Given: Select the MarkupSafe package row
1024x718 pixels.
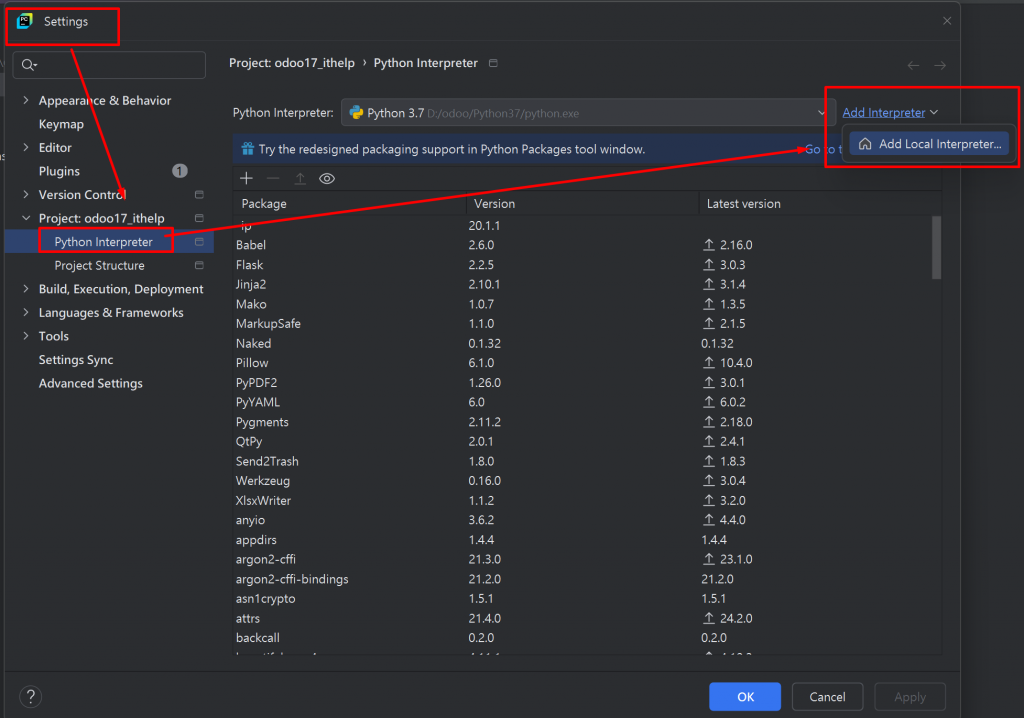Looking at the screenshot, I should pos(583,323).
